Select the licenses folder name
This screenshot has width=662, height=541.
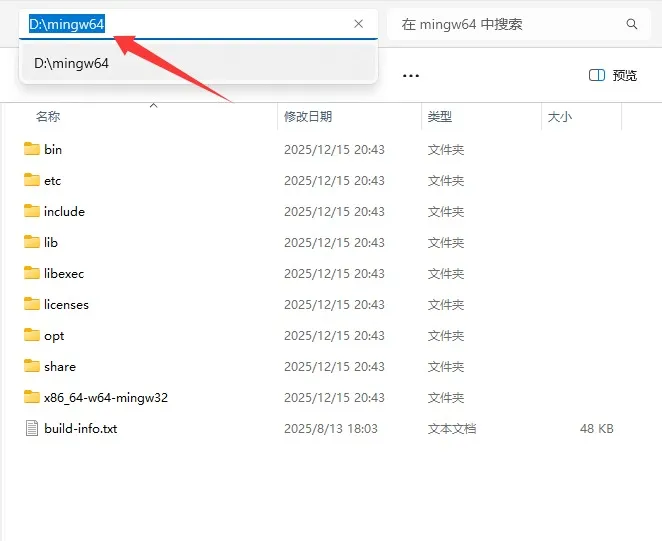point(66,304)
